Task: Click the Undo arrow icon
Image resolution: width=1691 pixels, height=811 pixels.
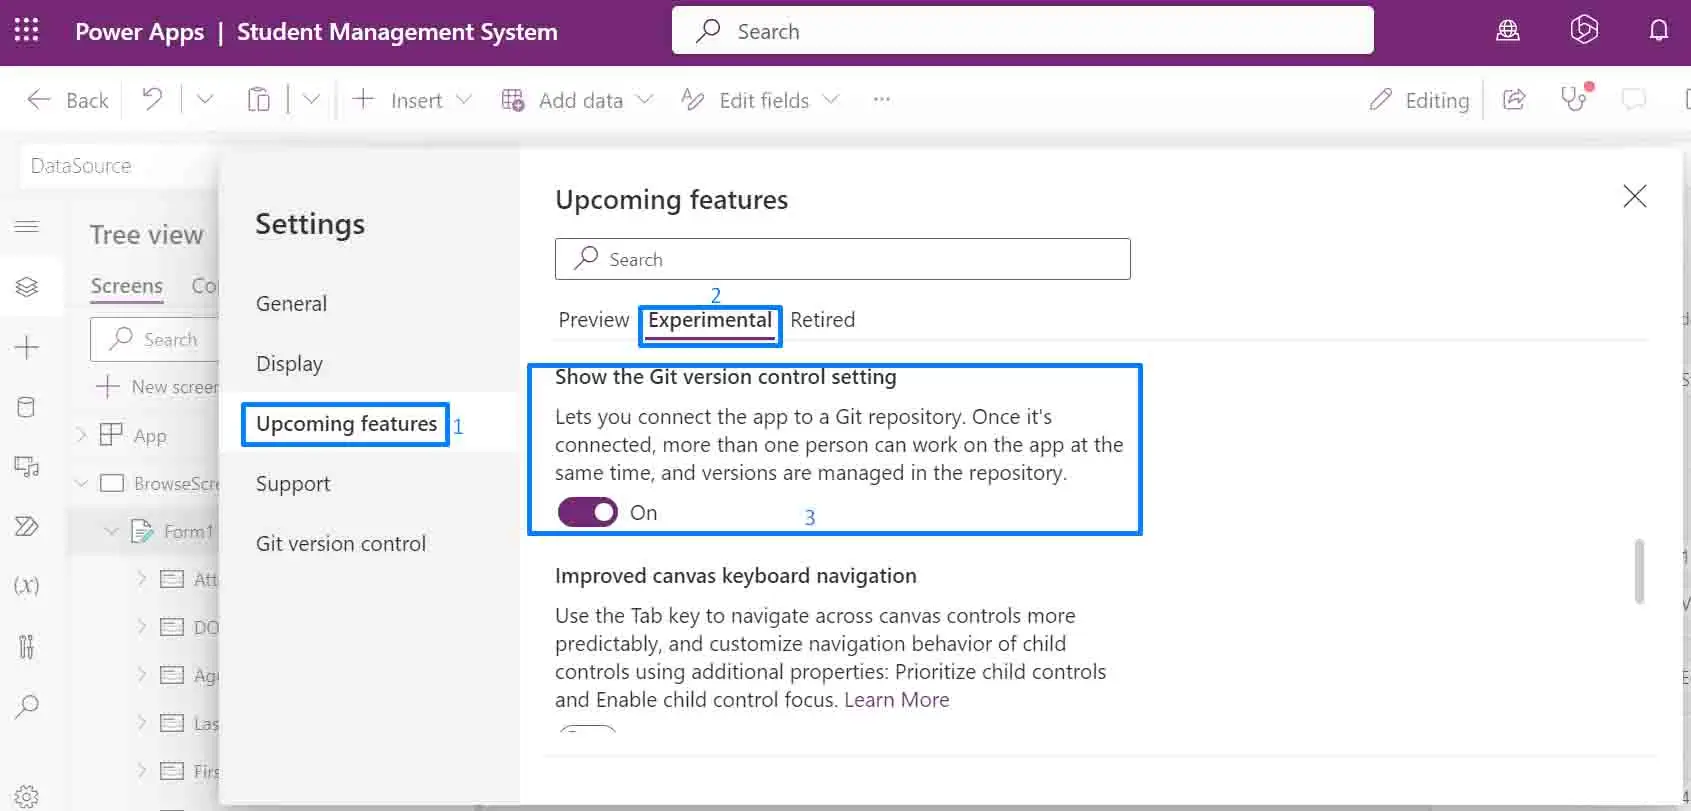Action: 152,99
